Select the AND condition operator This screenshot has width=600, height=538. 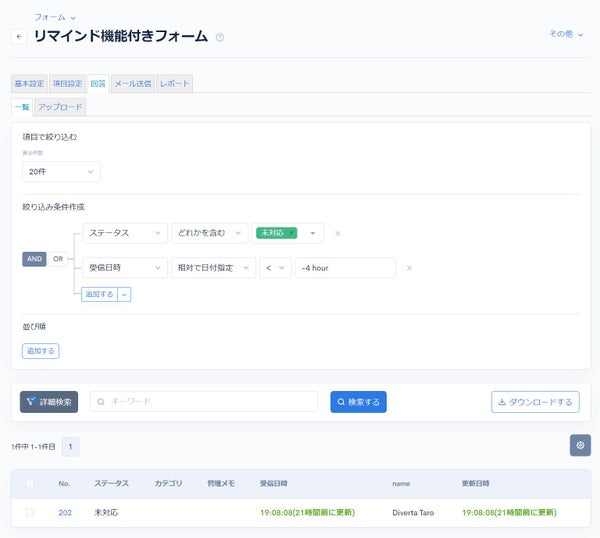click(34, 259)
